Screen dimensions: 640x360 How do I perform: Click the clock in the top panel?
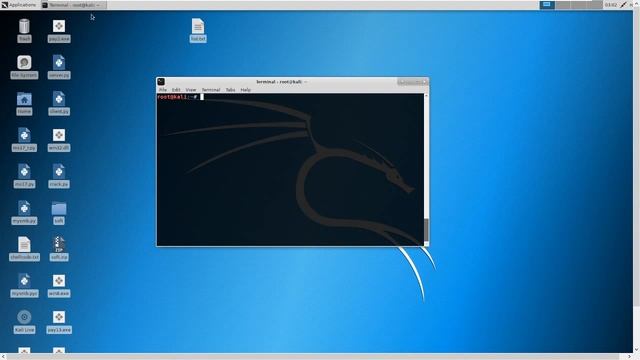[611, 5]
